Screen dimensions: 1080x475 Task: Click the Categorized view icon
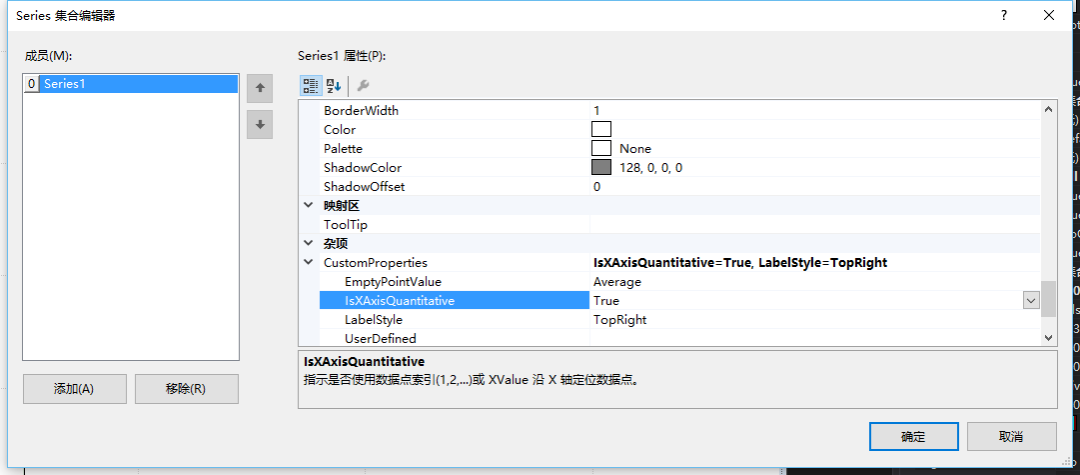click(x=310, y=86)
